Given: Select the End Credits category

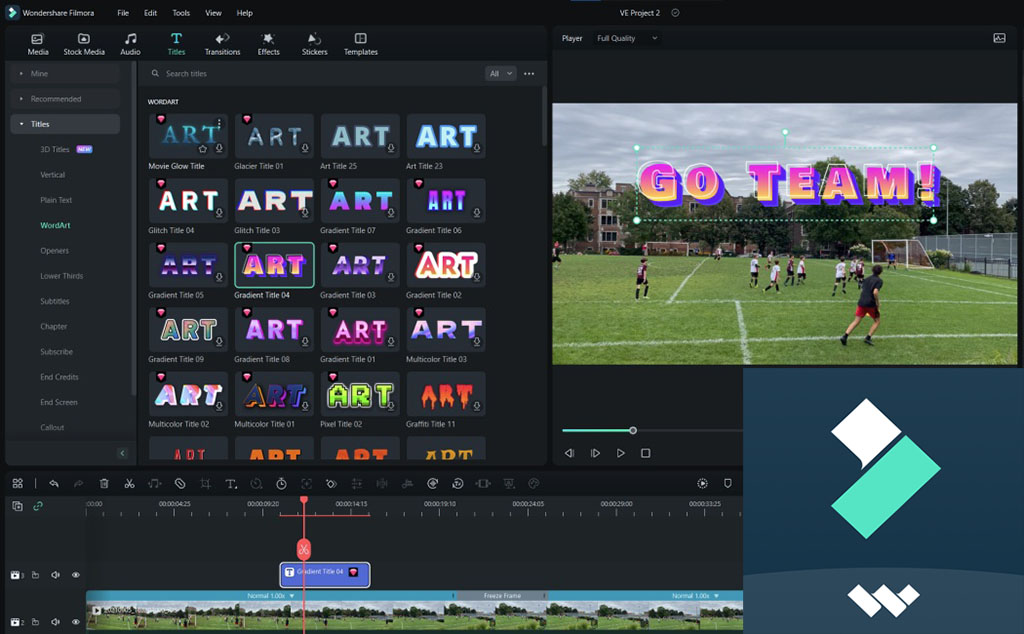Looking at the screenshot, I should [59, 377].
